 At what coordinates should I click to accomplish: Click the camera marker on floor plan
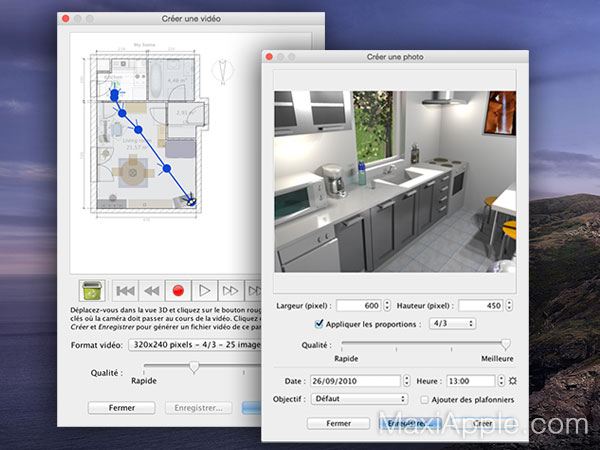click(188, 203)
